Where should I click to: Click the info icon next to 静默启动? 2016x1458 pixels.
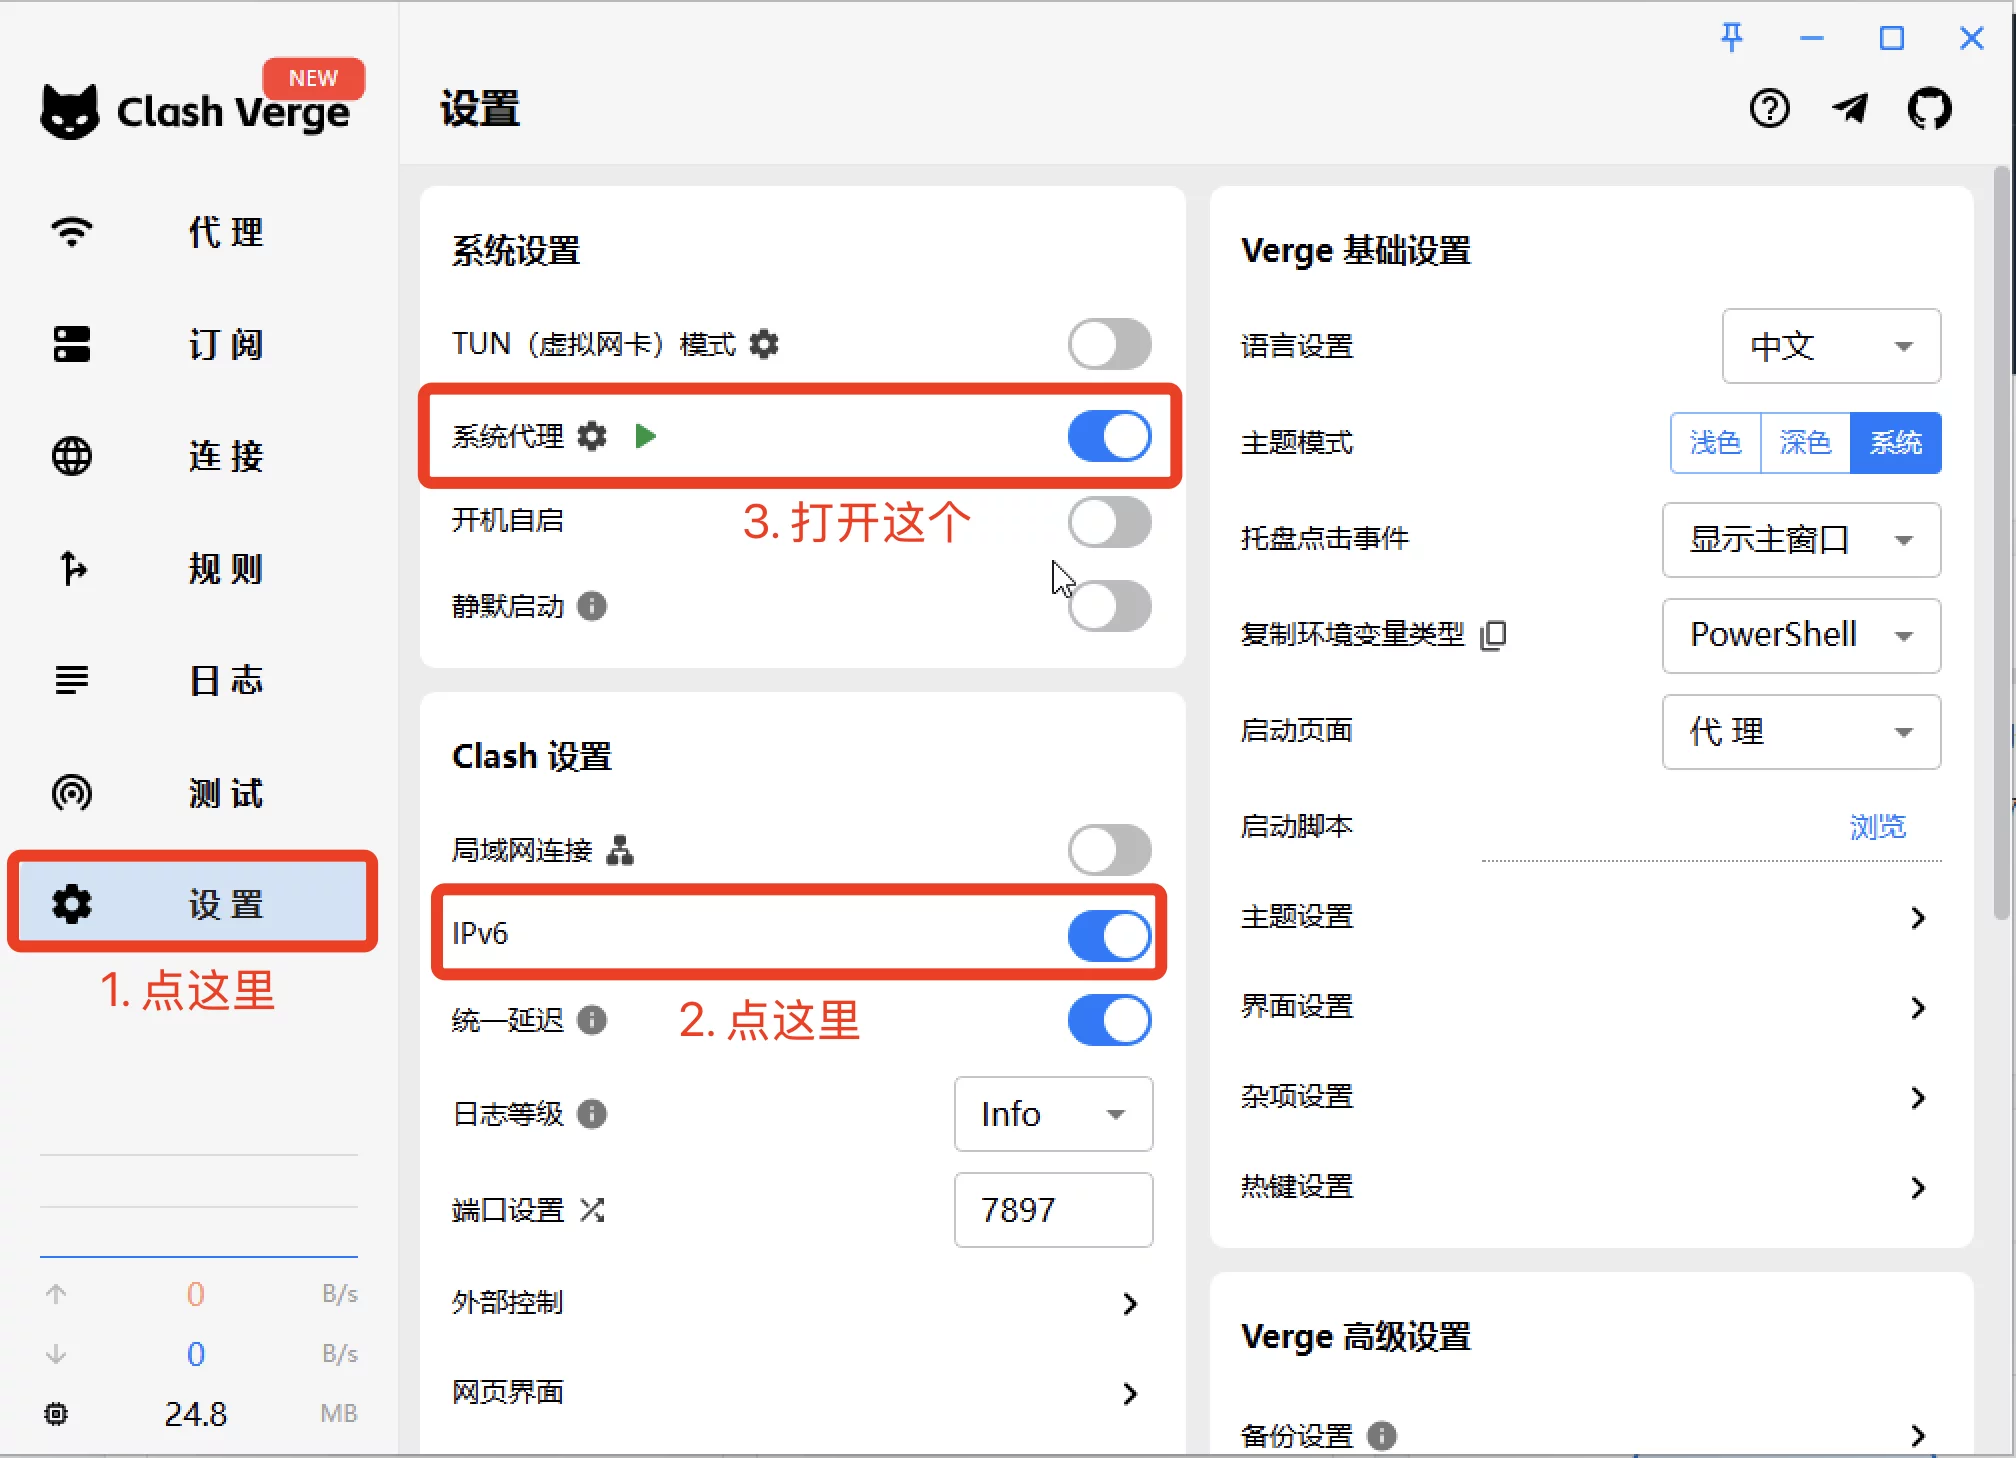tap(591, 607)
